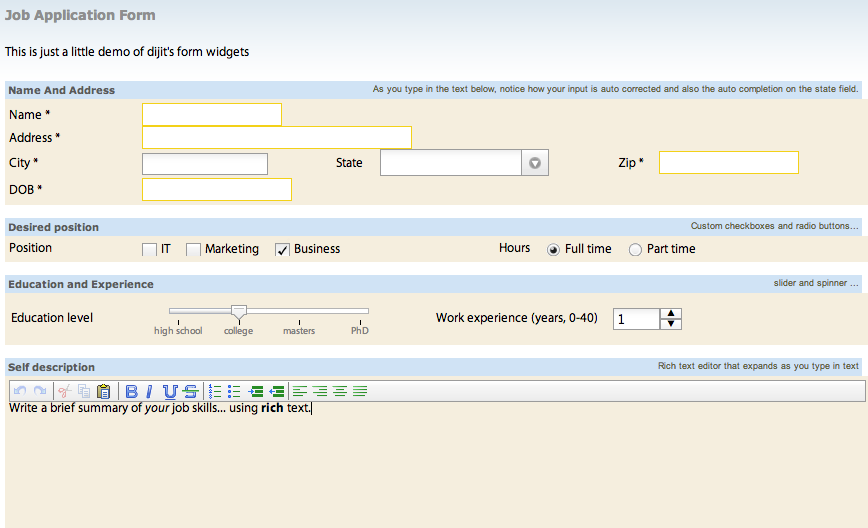This screenshot has width=868, height=528.
Task: Open the State dropdown arrow
Action: click(535, 163)
